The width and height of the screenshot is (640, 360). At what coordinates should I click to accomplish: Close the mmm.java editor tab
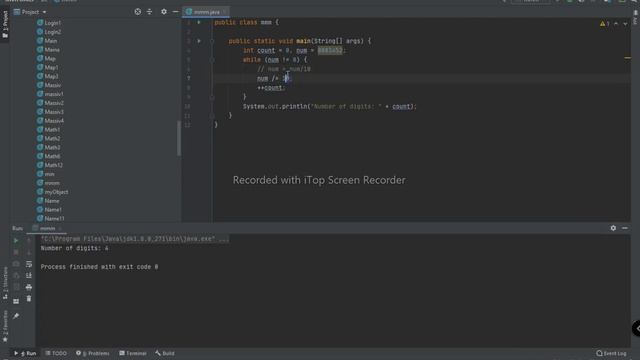pos(225,12)
